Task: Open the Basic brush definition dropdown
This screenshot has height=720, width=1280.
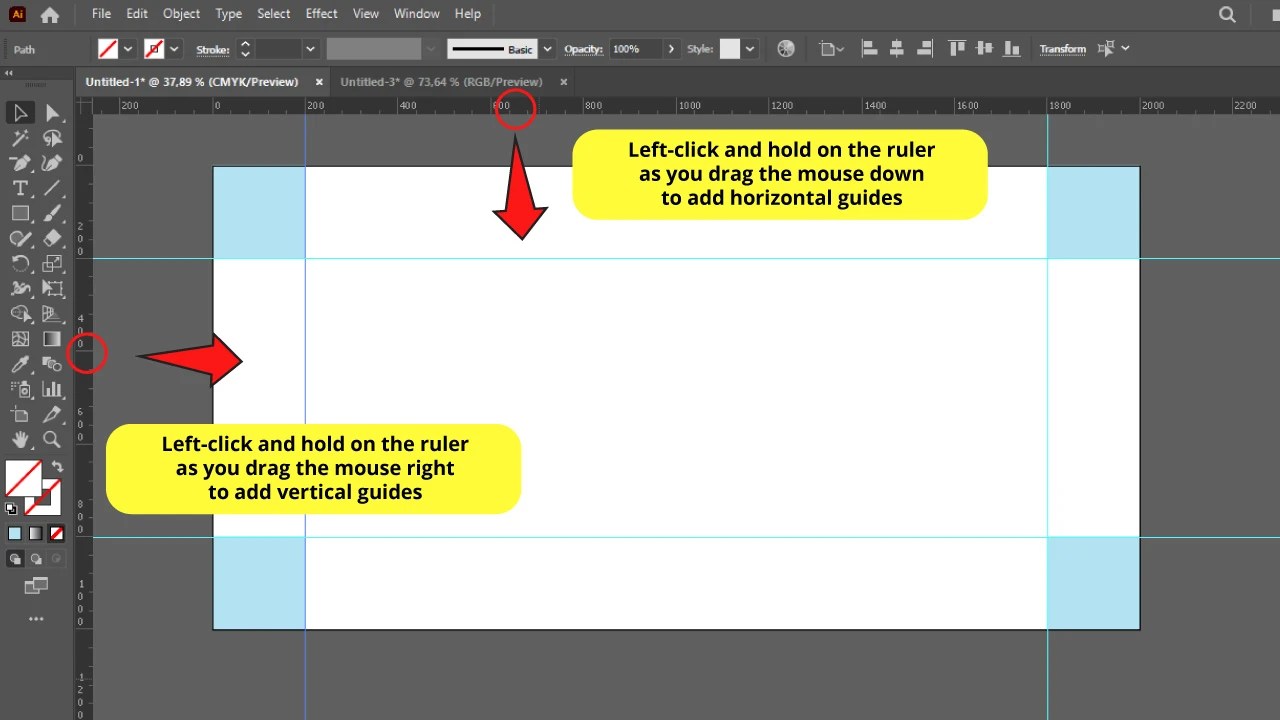Action: click(x=546, y=48)
